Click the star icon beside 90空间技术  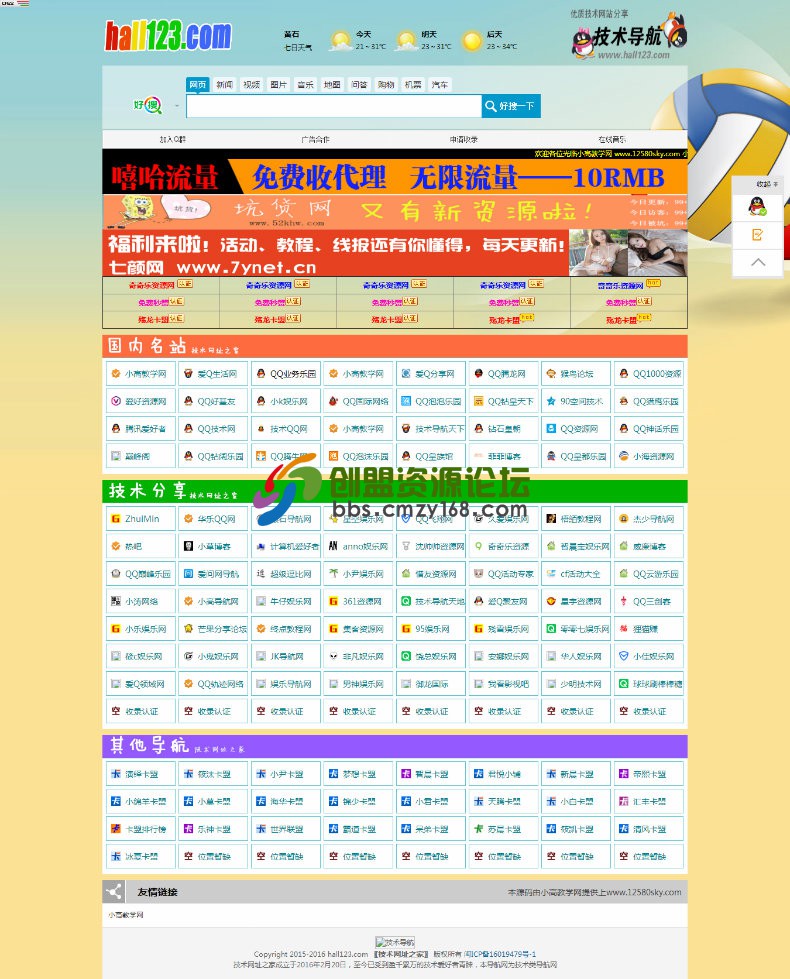(x=551, y=401)
